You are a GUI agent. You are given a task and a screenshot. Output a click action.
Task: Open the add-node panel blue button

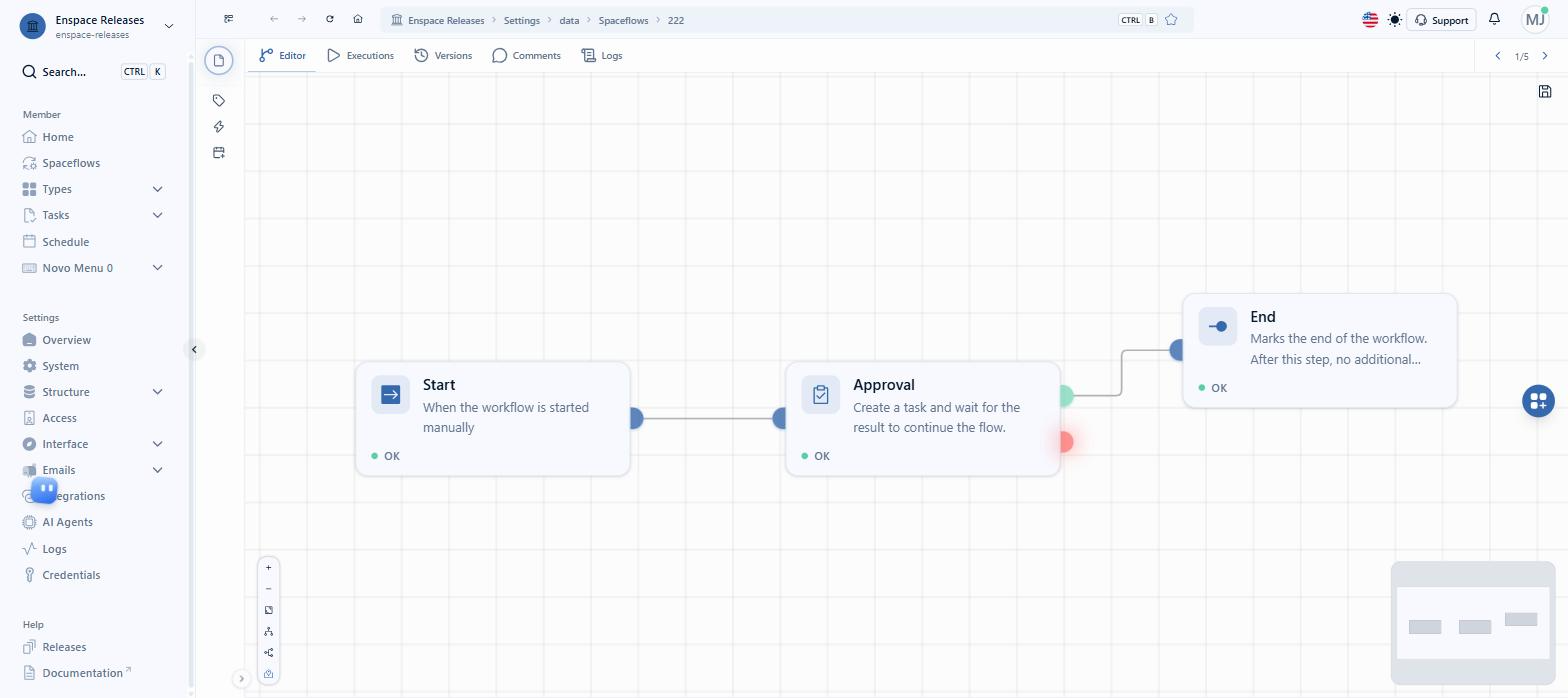click(1538, 401)
